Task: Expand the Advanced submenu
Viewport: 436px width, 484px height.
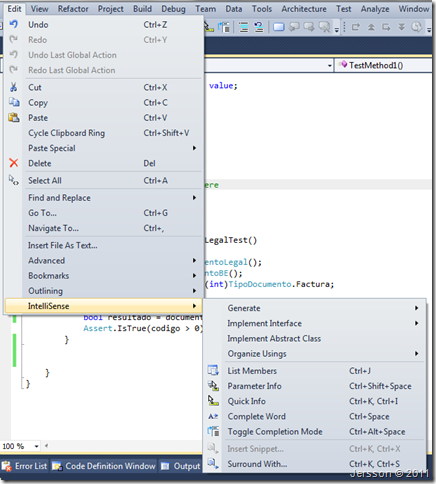Action: coord(194,260)
